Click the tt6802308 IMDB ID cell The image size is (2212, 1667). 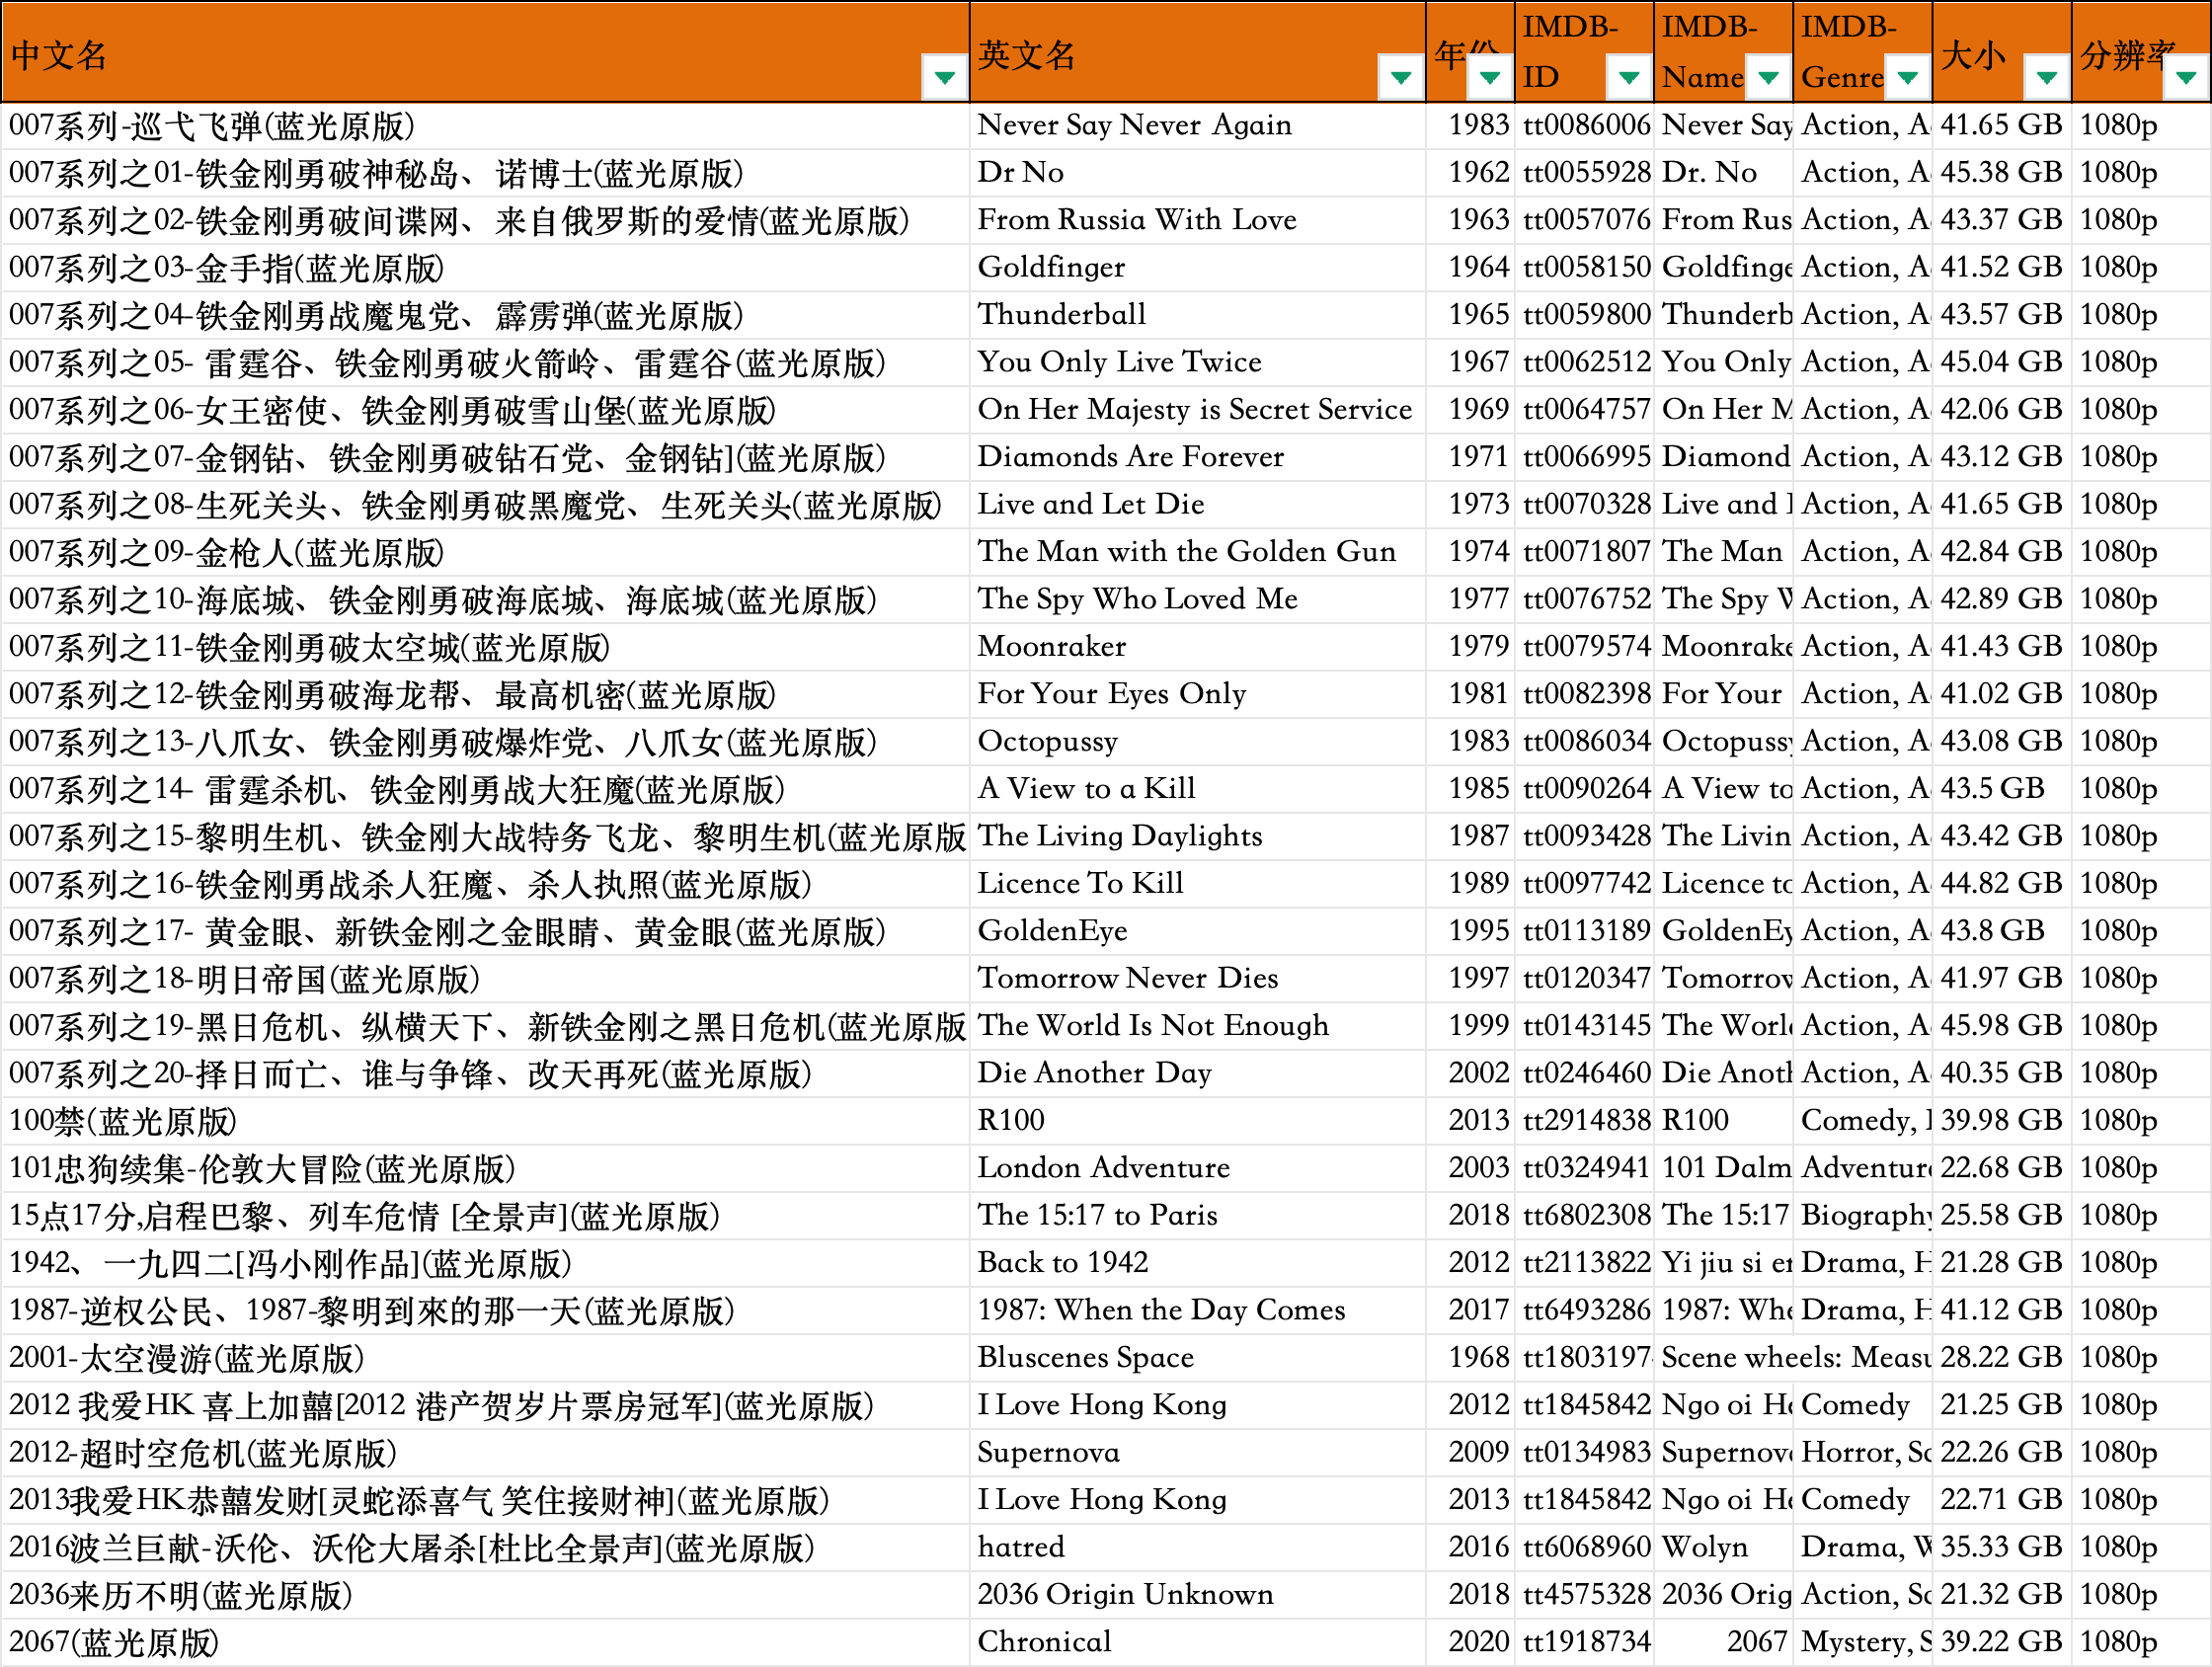[x=1585, y=1216]
